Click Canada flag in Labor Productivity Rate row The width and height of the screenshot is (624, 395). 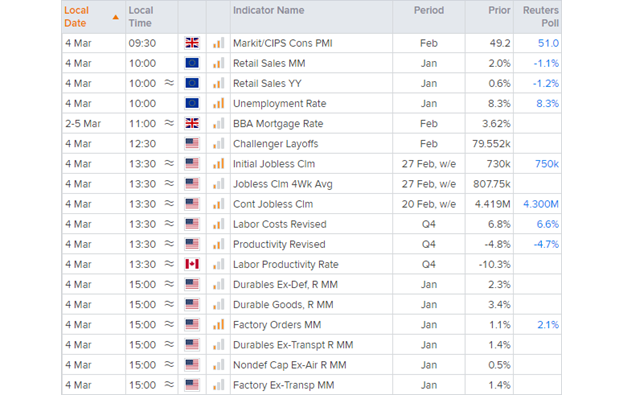pos(192,264)
